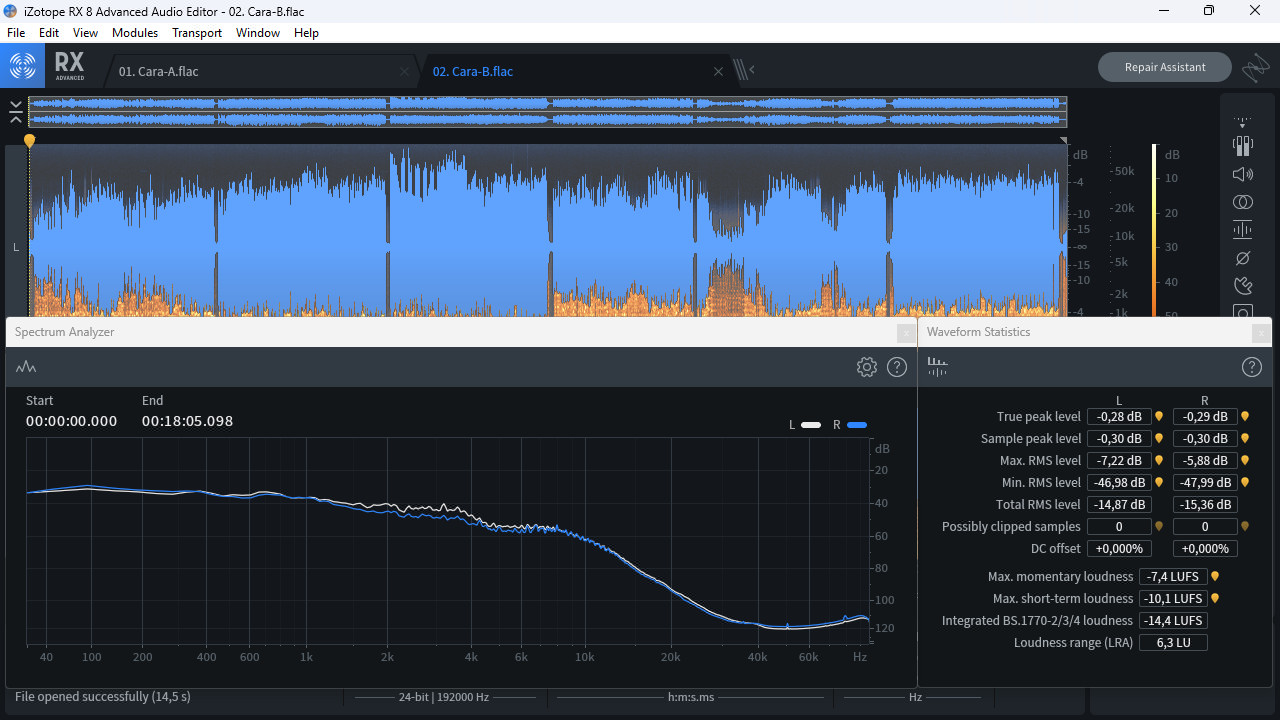Image resolution: width=1280 pixels, height=720 pixels.
Task: Switch to the 01. Cara-A.flac tab
Action: [159, 72]
